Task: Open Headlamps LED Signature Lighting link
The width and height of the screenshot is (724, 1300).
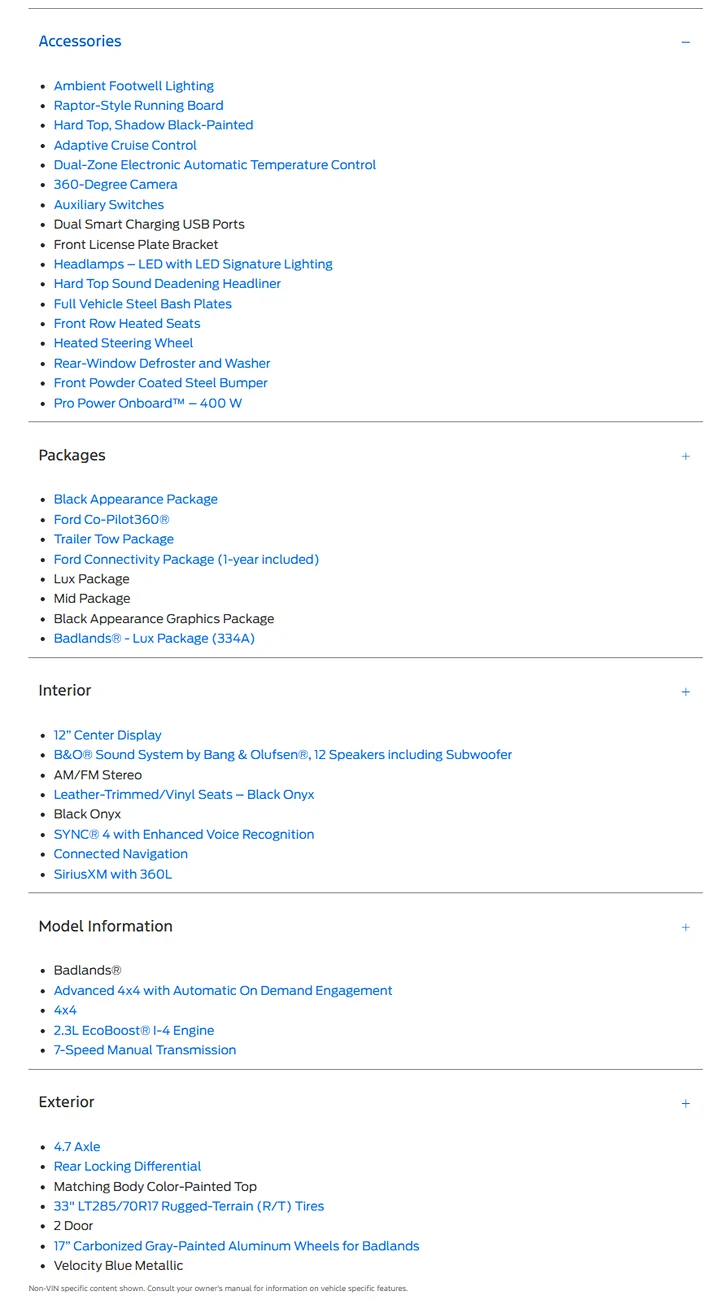Action: coord(193,264)
